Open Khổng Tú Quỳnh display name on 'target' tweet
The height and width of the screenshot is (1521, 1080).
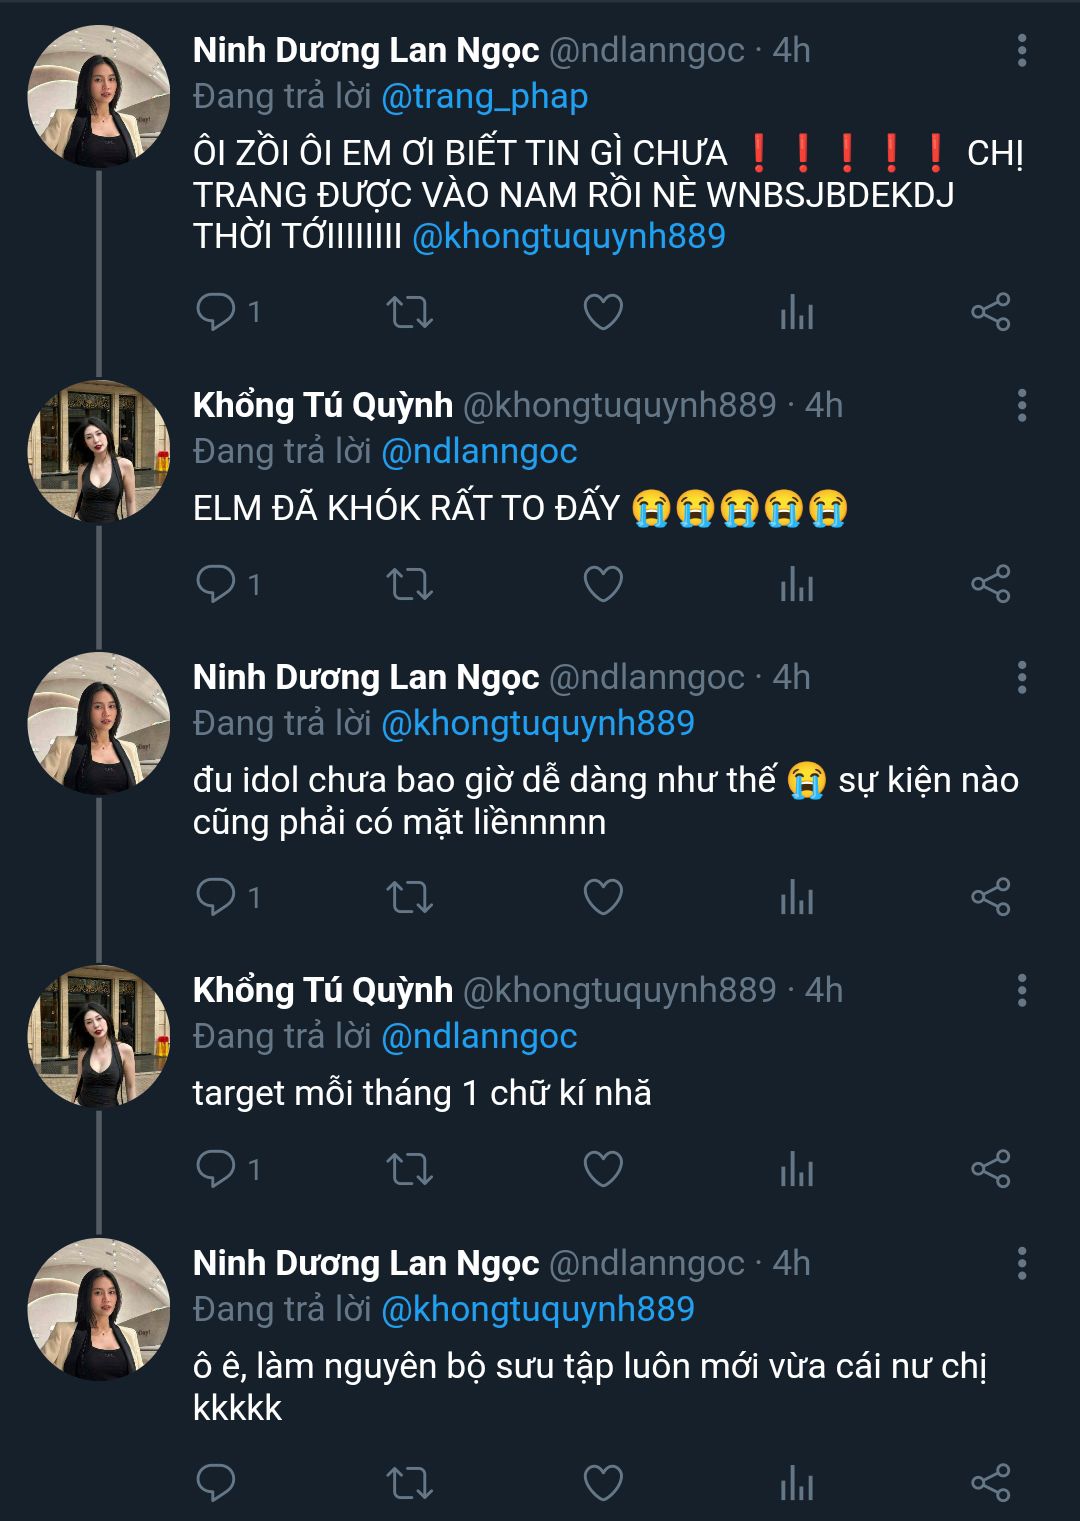[322, 990]
